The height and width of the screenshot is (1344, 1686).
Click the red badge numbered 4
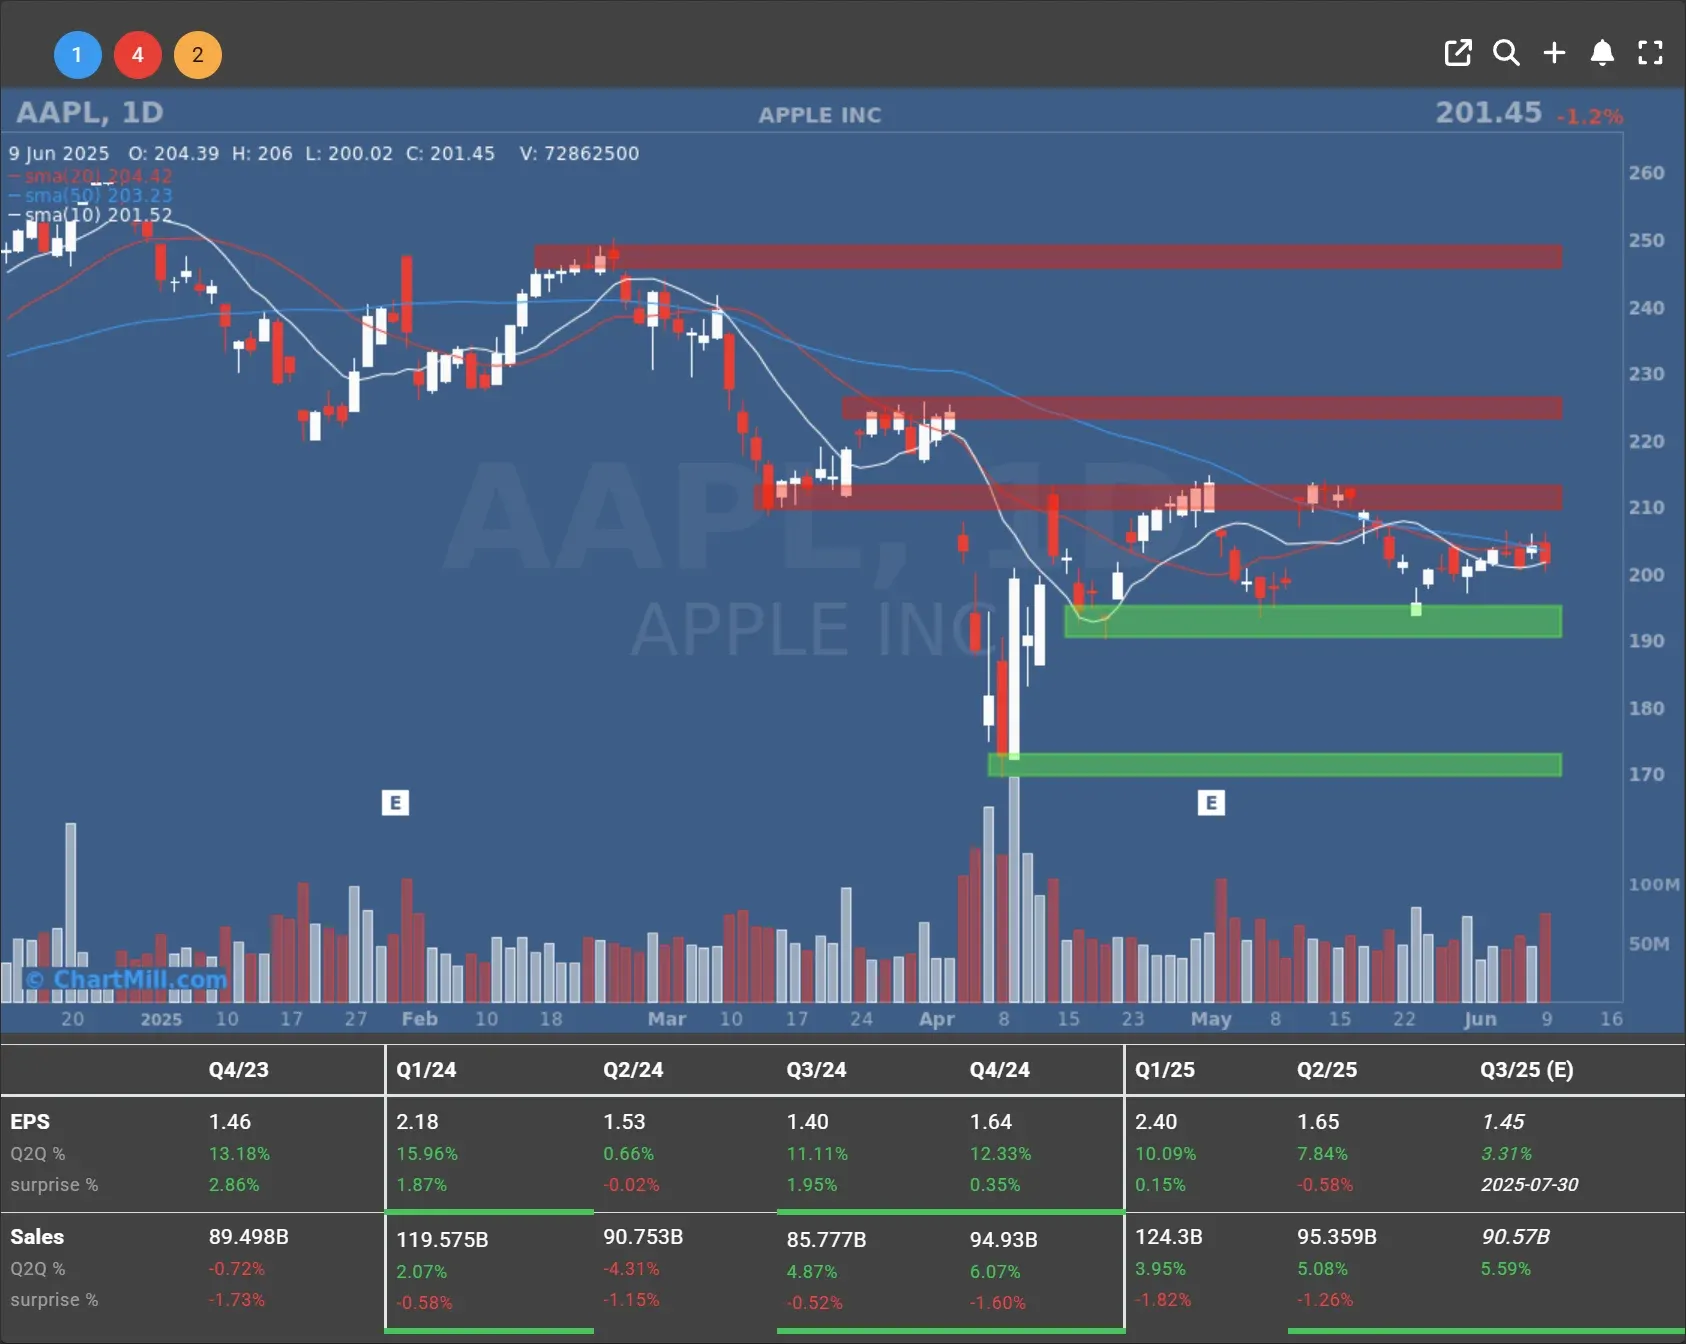138,55
